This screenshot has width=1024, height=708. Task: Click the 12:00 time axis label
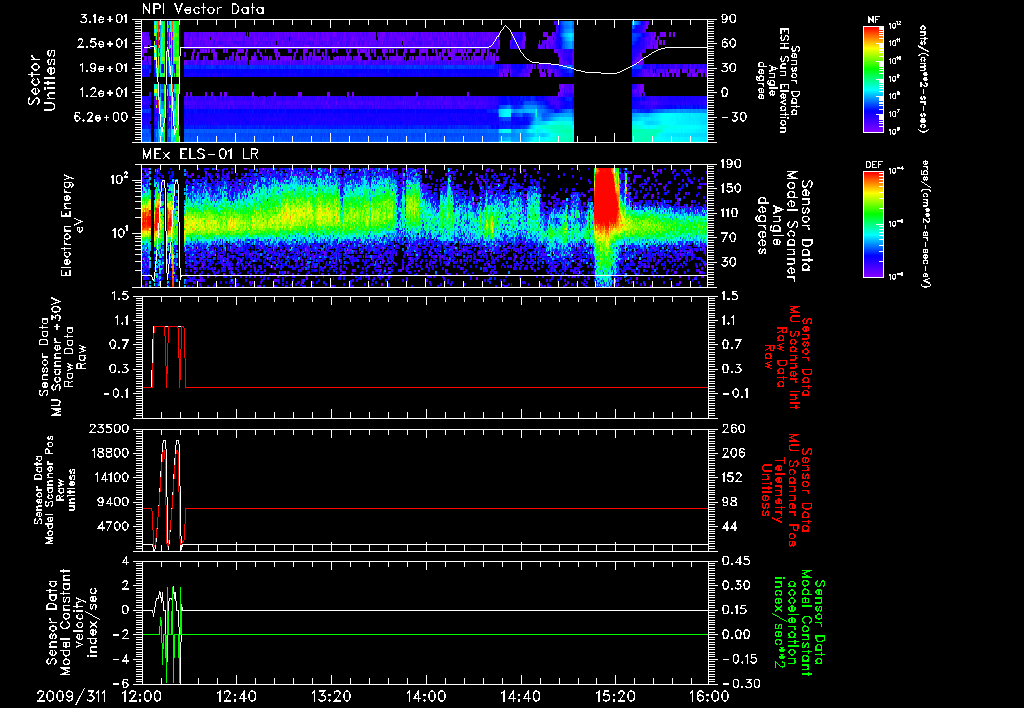pos(142,696)
